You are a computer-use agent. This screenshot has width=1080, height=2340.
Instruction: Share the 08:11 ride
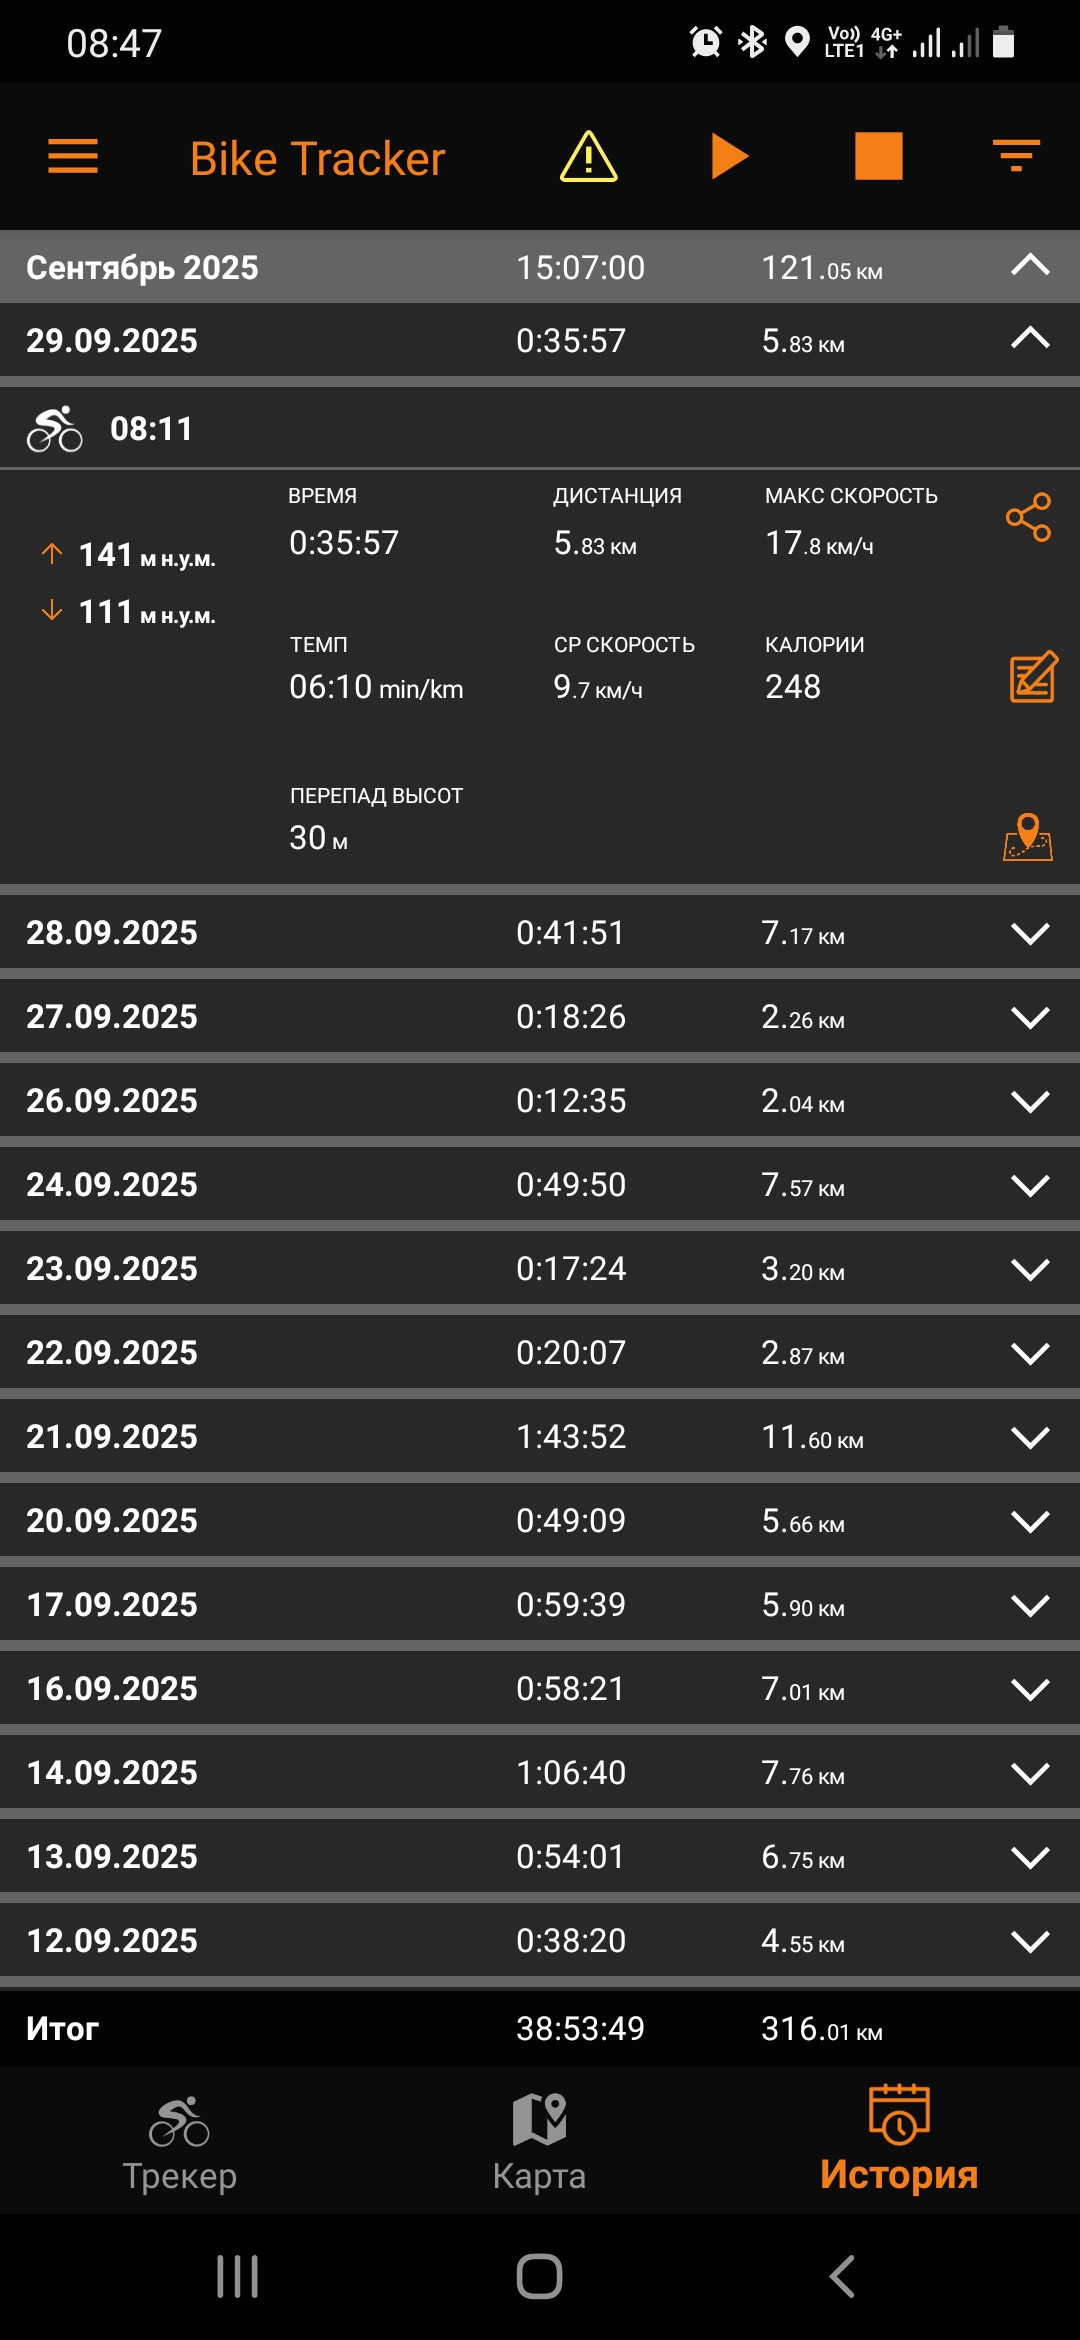pos(1029,517)
